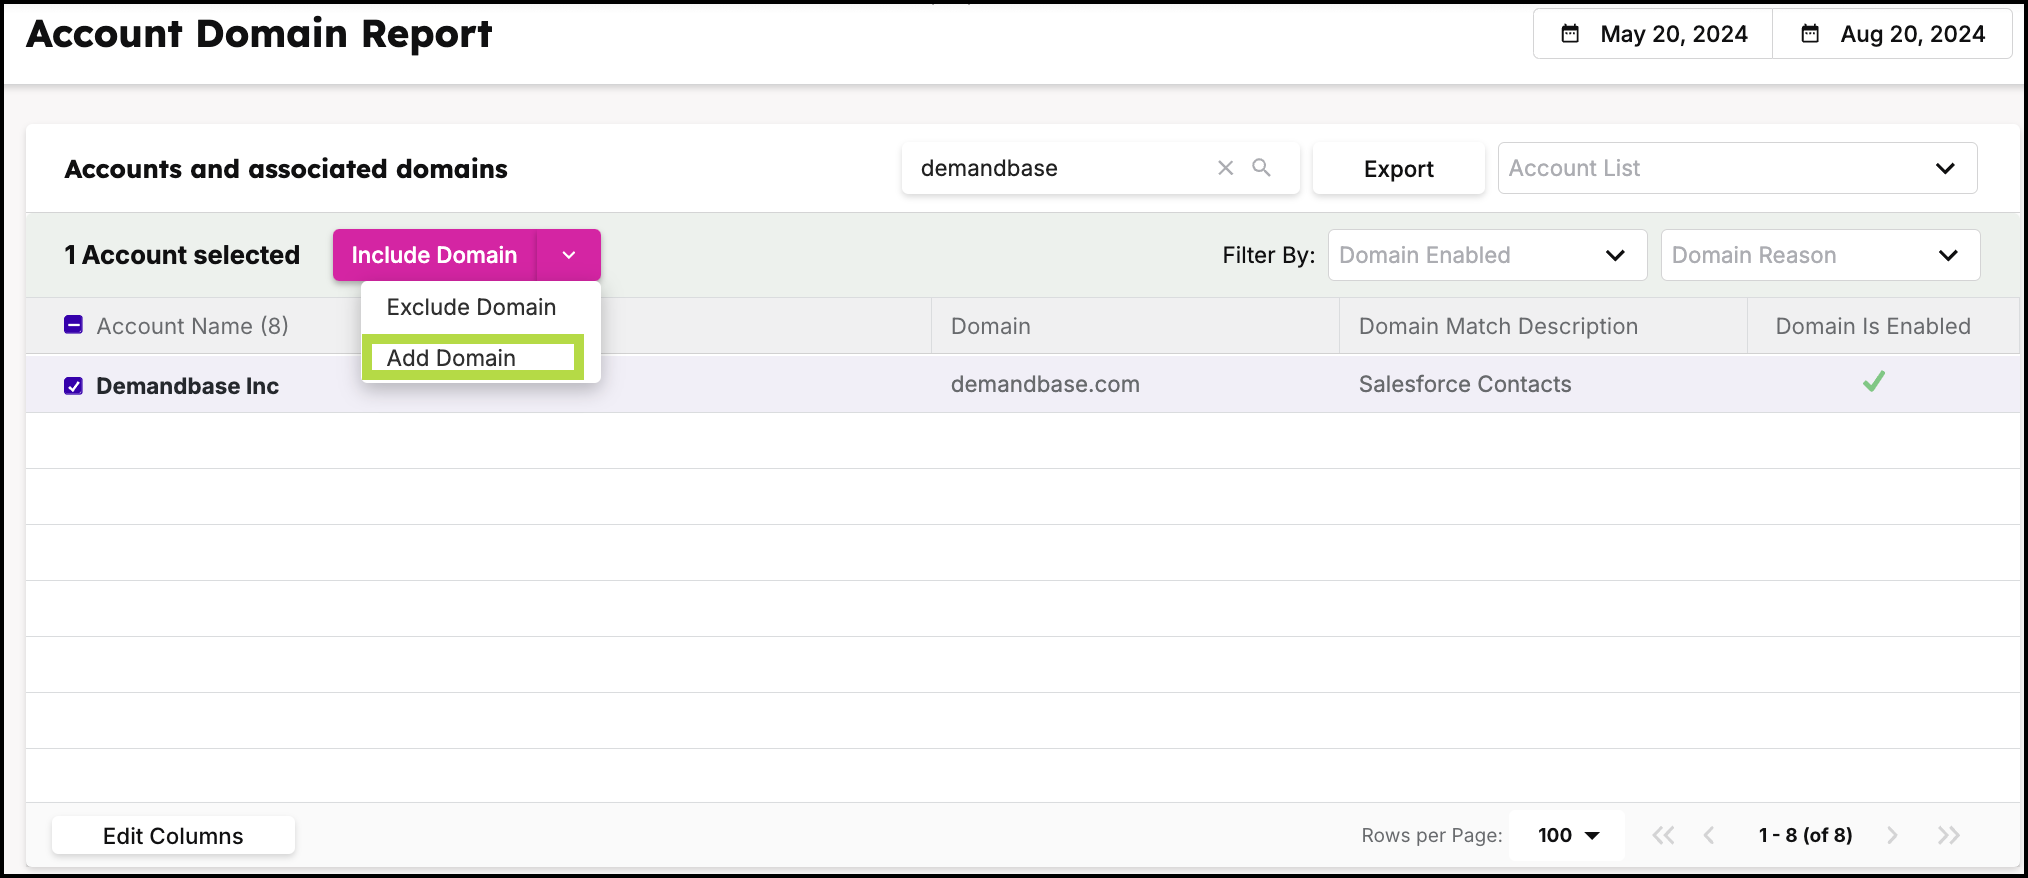Change Rows per Page value of 100
Screen dimensions: 2028x878
point(1568,835)
